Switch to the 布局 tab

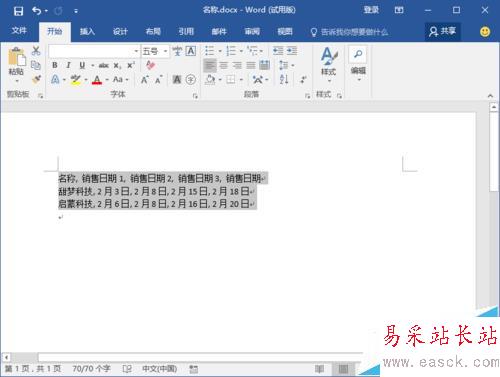[153, 32]
